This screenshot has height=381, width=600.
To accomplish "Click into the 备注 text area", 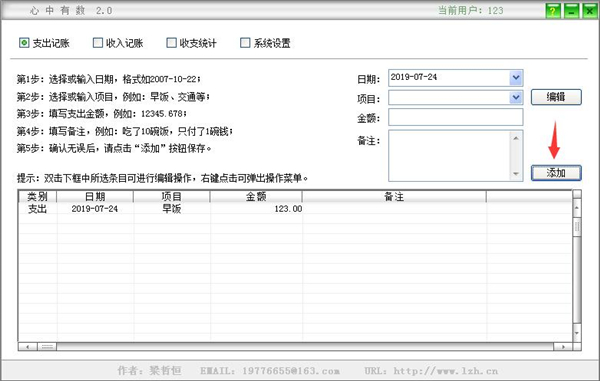I will 449,155.
